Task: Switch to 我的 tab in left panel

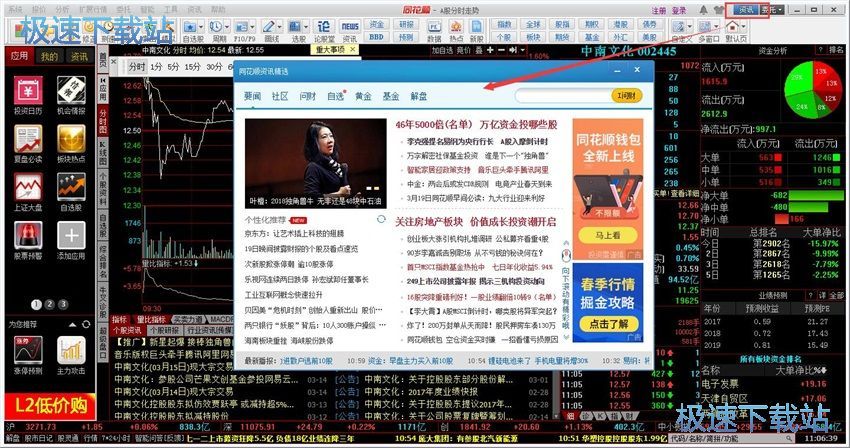Action: coord(49,56)
